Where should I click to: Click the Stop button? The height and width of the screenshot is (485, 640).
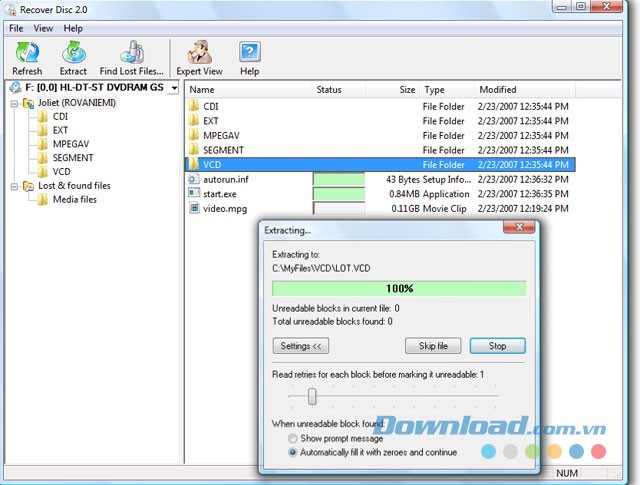[x=498, y=346]
